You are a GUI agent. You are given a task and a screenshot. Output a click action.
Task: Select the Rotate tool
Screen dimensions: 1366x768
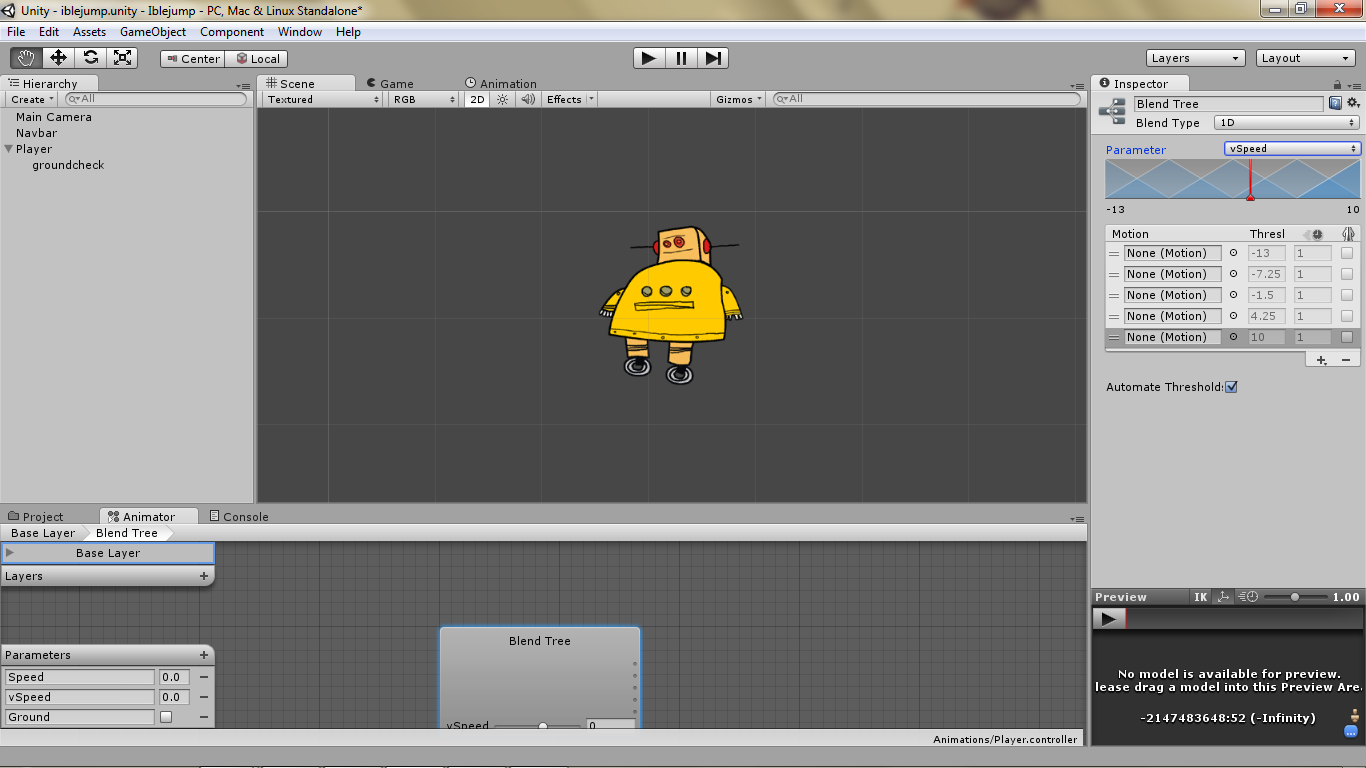[x=90, y=58]
